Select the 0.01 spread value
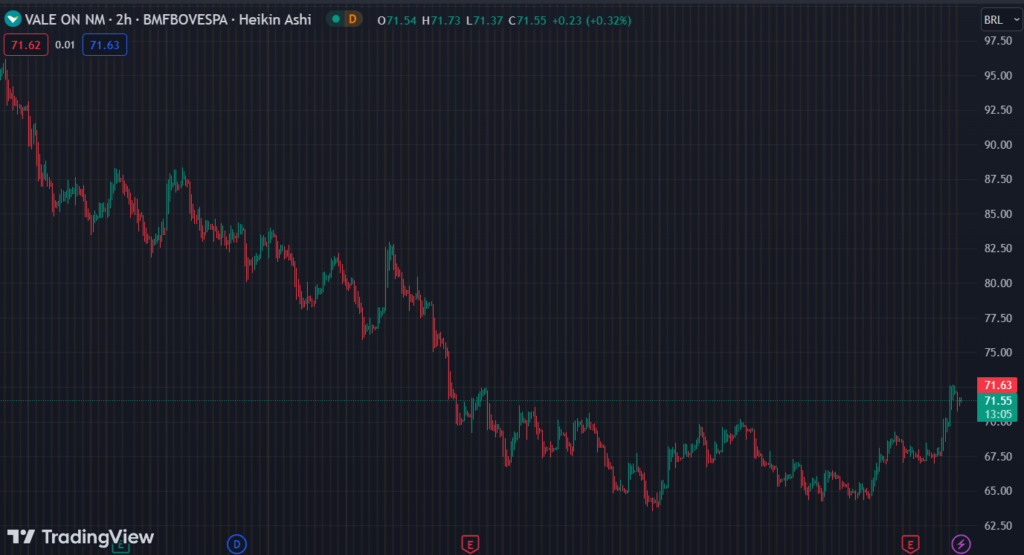 click(65, 45)
